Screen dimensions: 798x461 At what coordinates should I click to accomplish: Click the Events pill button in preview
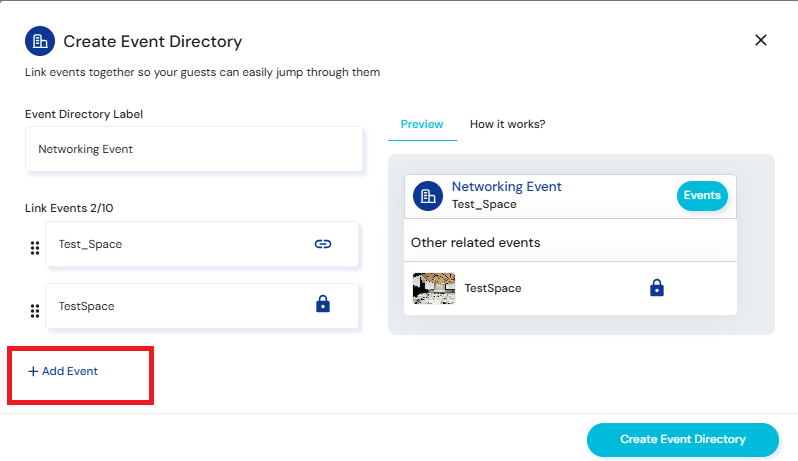point(701,196)
